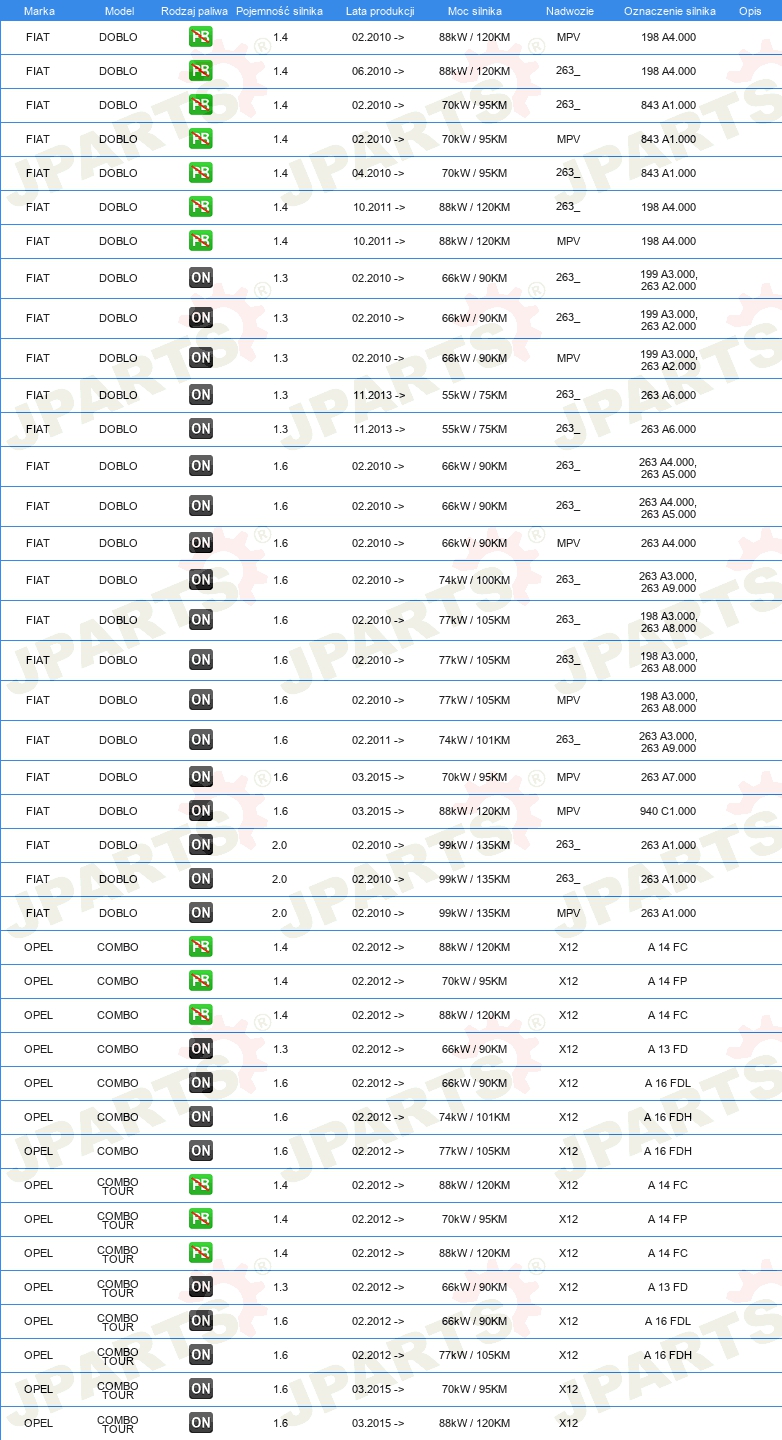Select 'MPV' body in 940 C1.000 row

coord(568,811)
